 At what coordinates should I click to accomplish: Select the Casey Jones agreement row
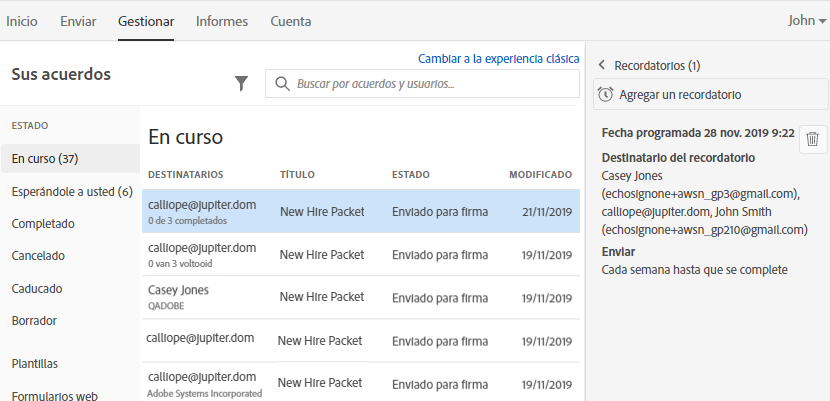360,297
